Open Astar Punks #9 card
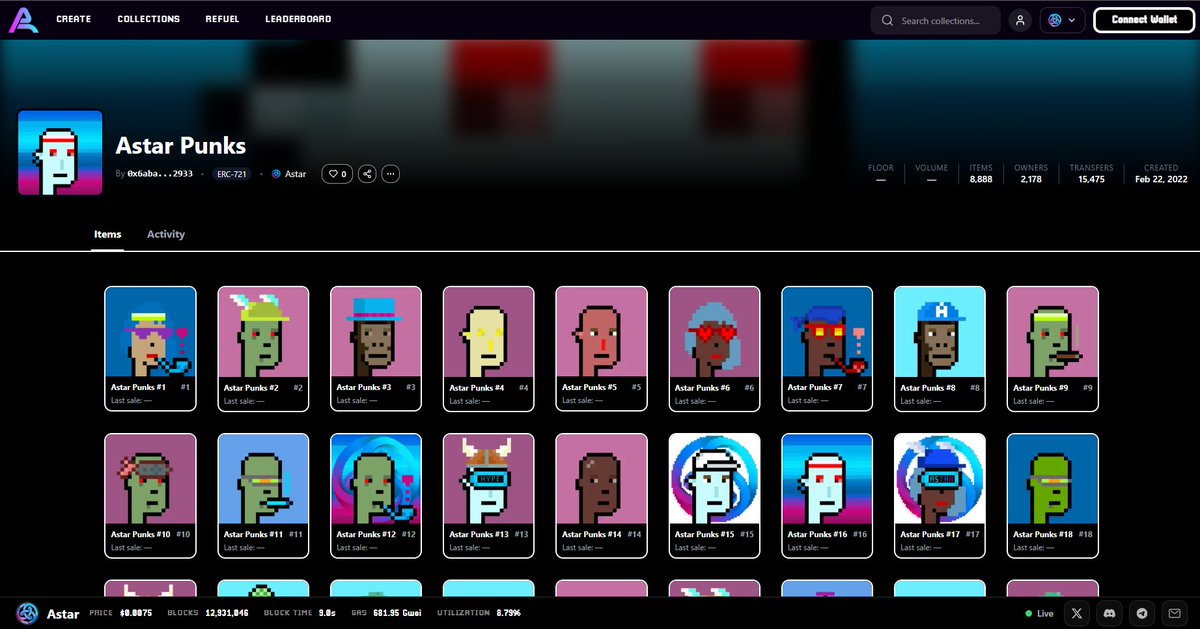1200x629 pixels. pos(1053,349)
